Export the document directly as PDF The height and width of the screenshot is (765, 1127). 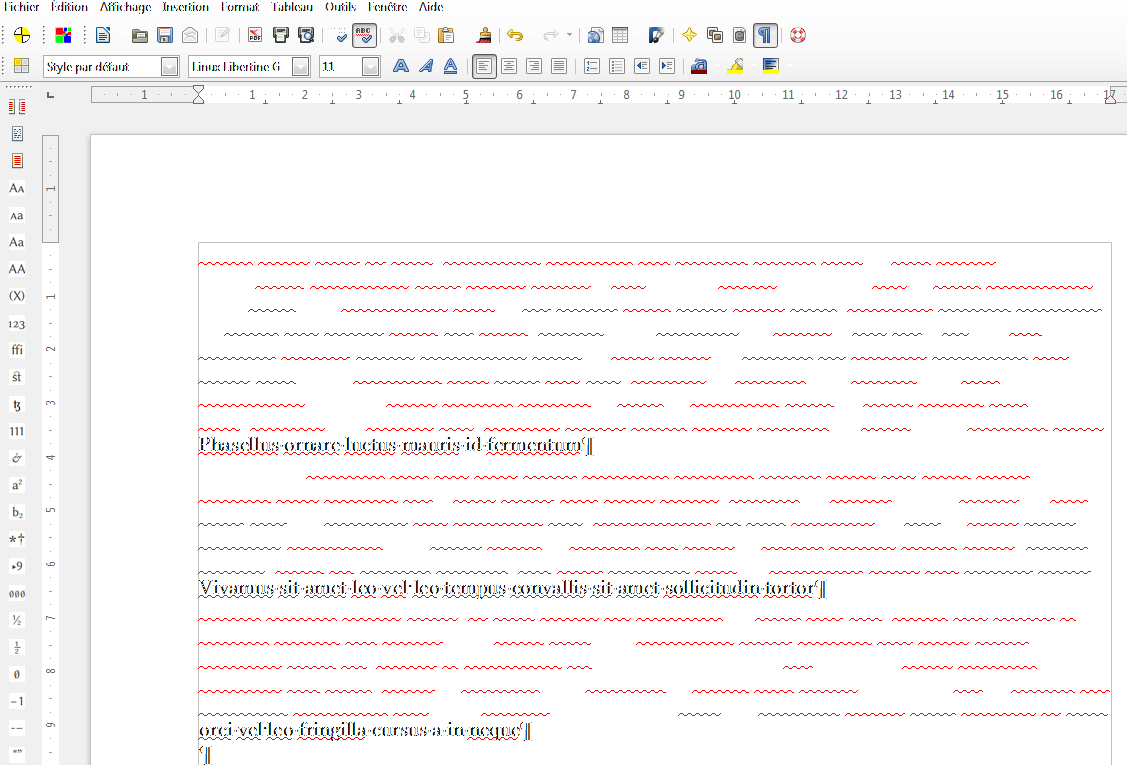pos(254,36)
